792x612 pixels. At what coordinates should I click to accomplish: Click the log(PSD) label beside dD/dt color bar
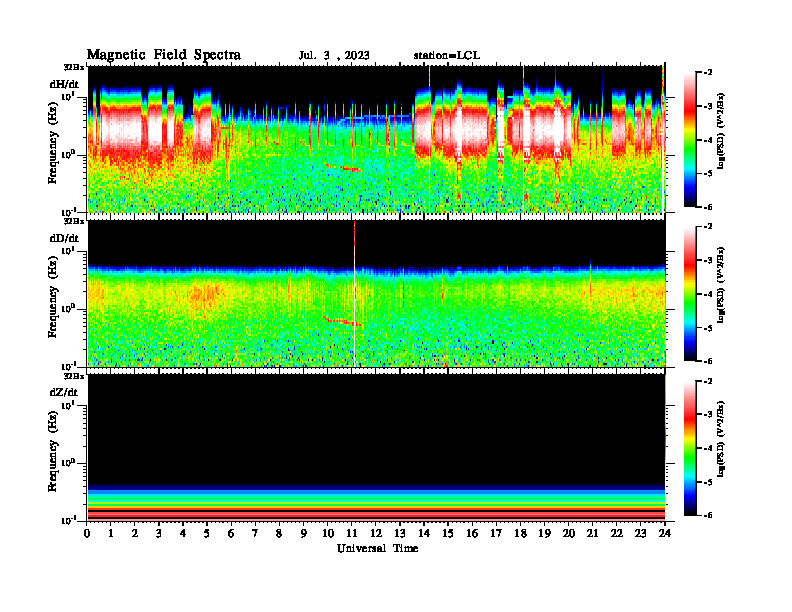(x=721, y=285)
